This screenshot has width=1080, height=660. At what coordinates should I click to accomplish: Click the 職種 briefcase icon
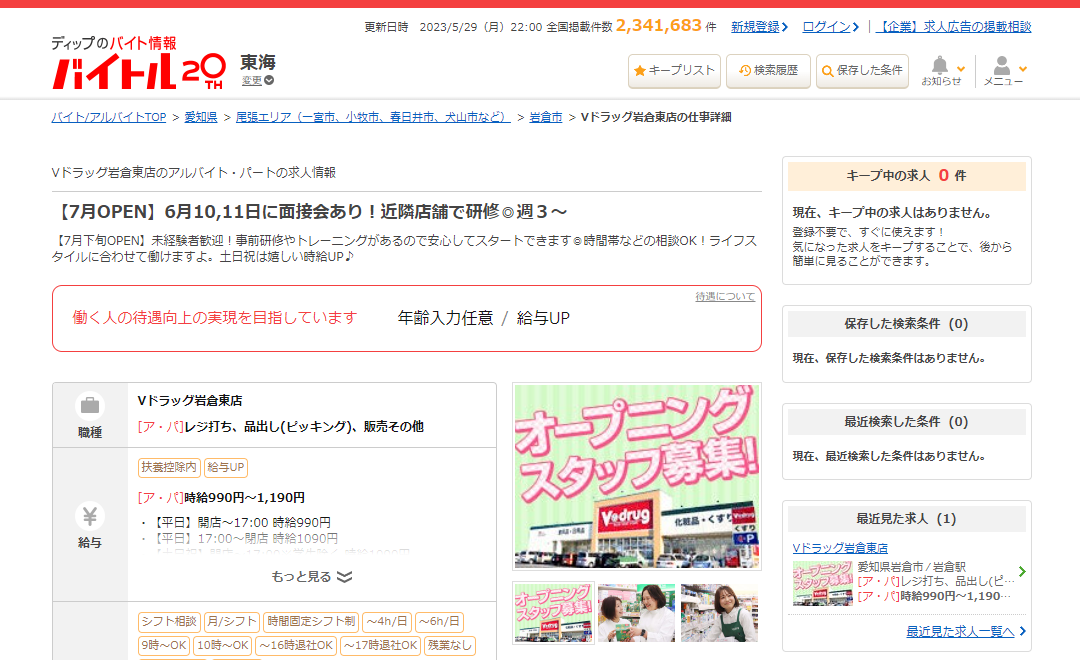pos(90,406)
